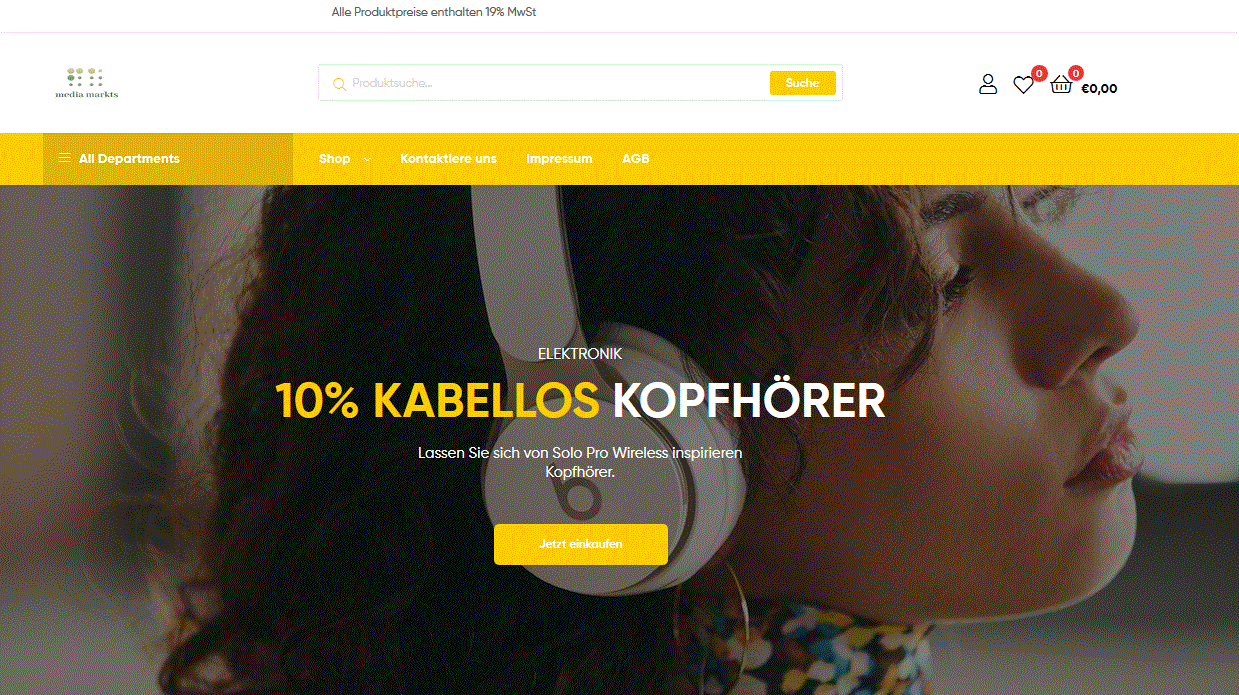Open the Shop menu item
The height and width of the screenshot is (695, 1239).
[x=335, y=159]
